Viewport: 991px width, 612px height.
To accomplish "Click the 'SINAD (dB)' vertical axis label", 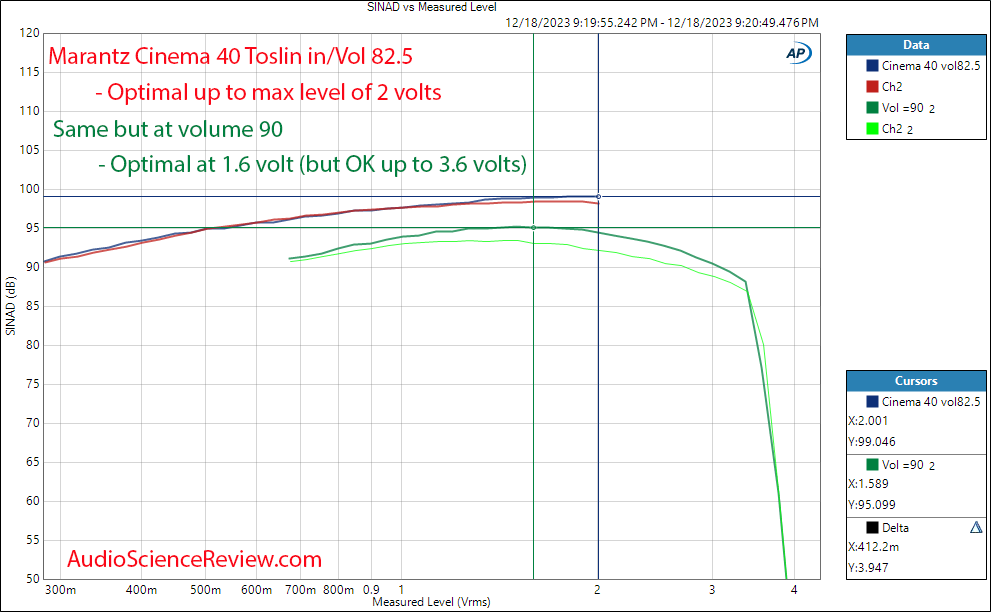I will tap(10, 306).
